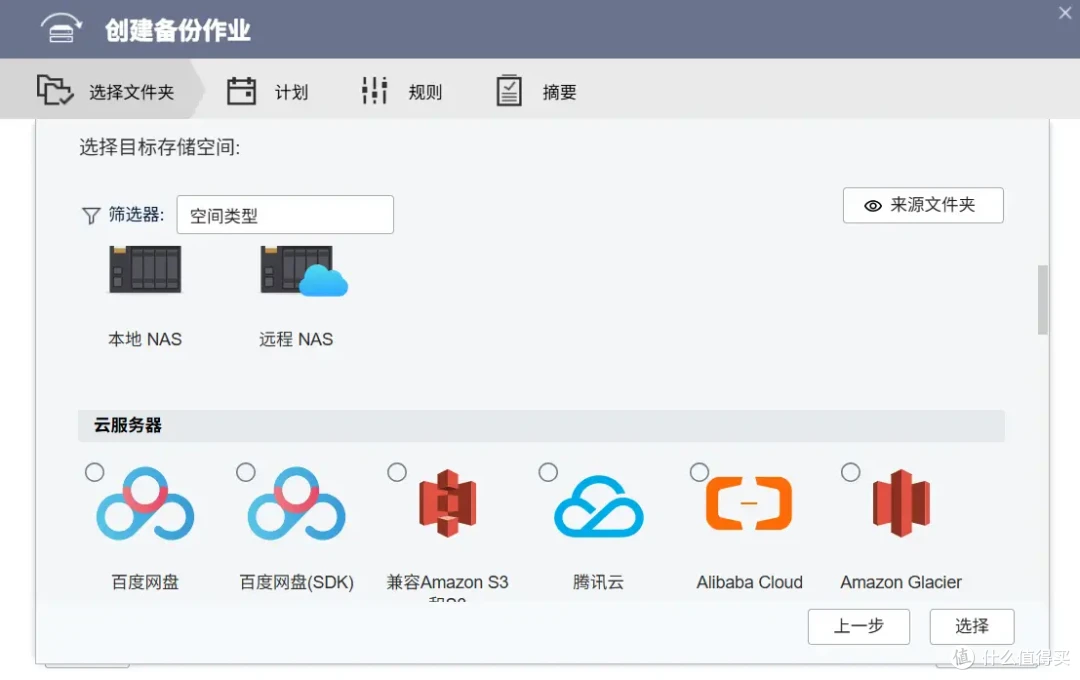Click the 远程 NAS label
This screenshot has width=1080, height=680.
296,339
